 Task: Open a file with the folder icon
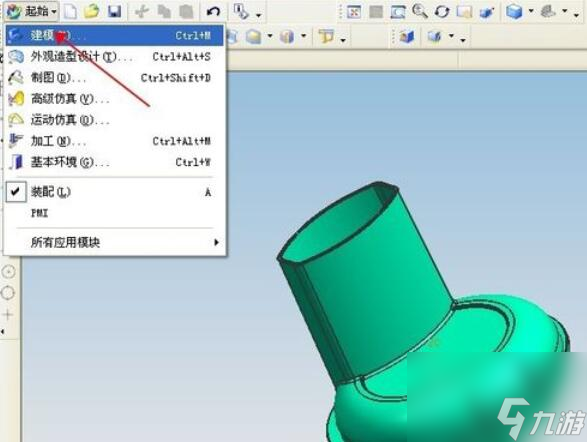tap(91, 11)
